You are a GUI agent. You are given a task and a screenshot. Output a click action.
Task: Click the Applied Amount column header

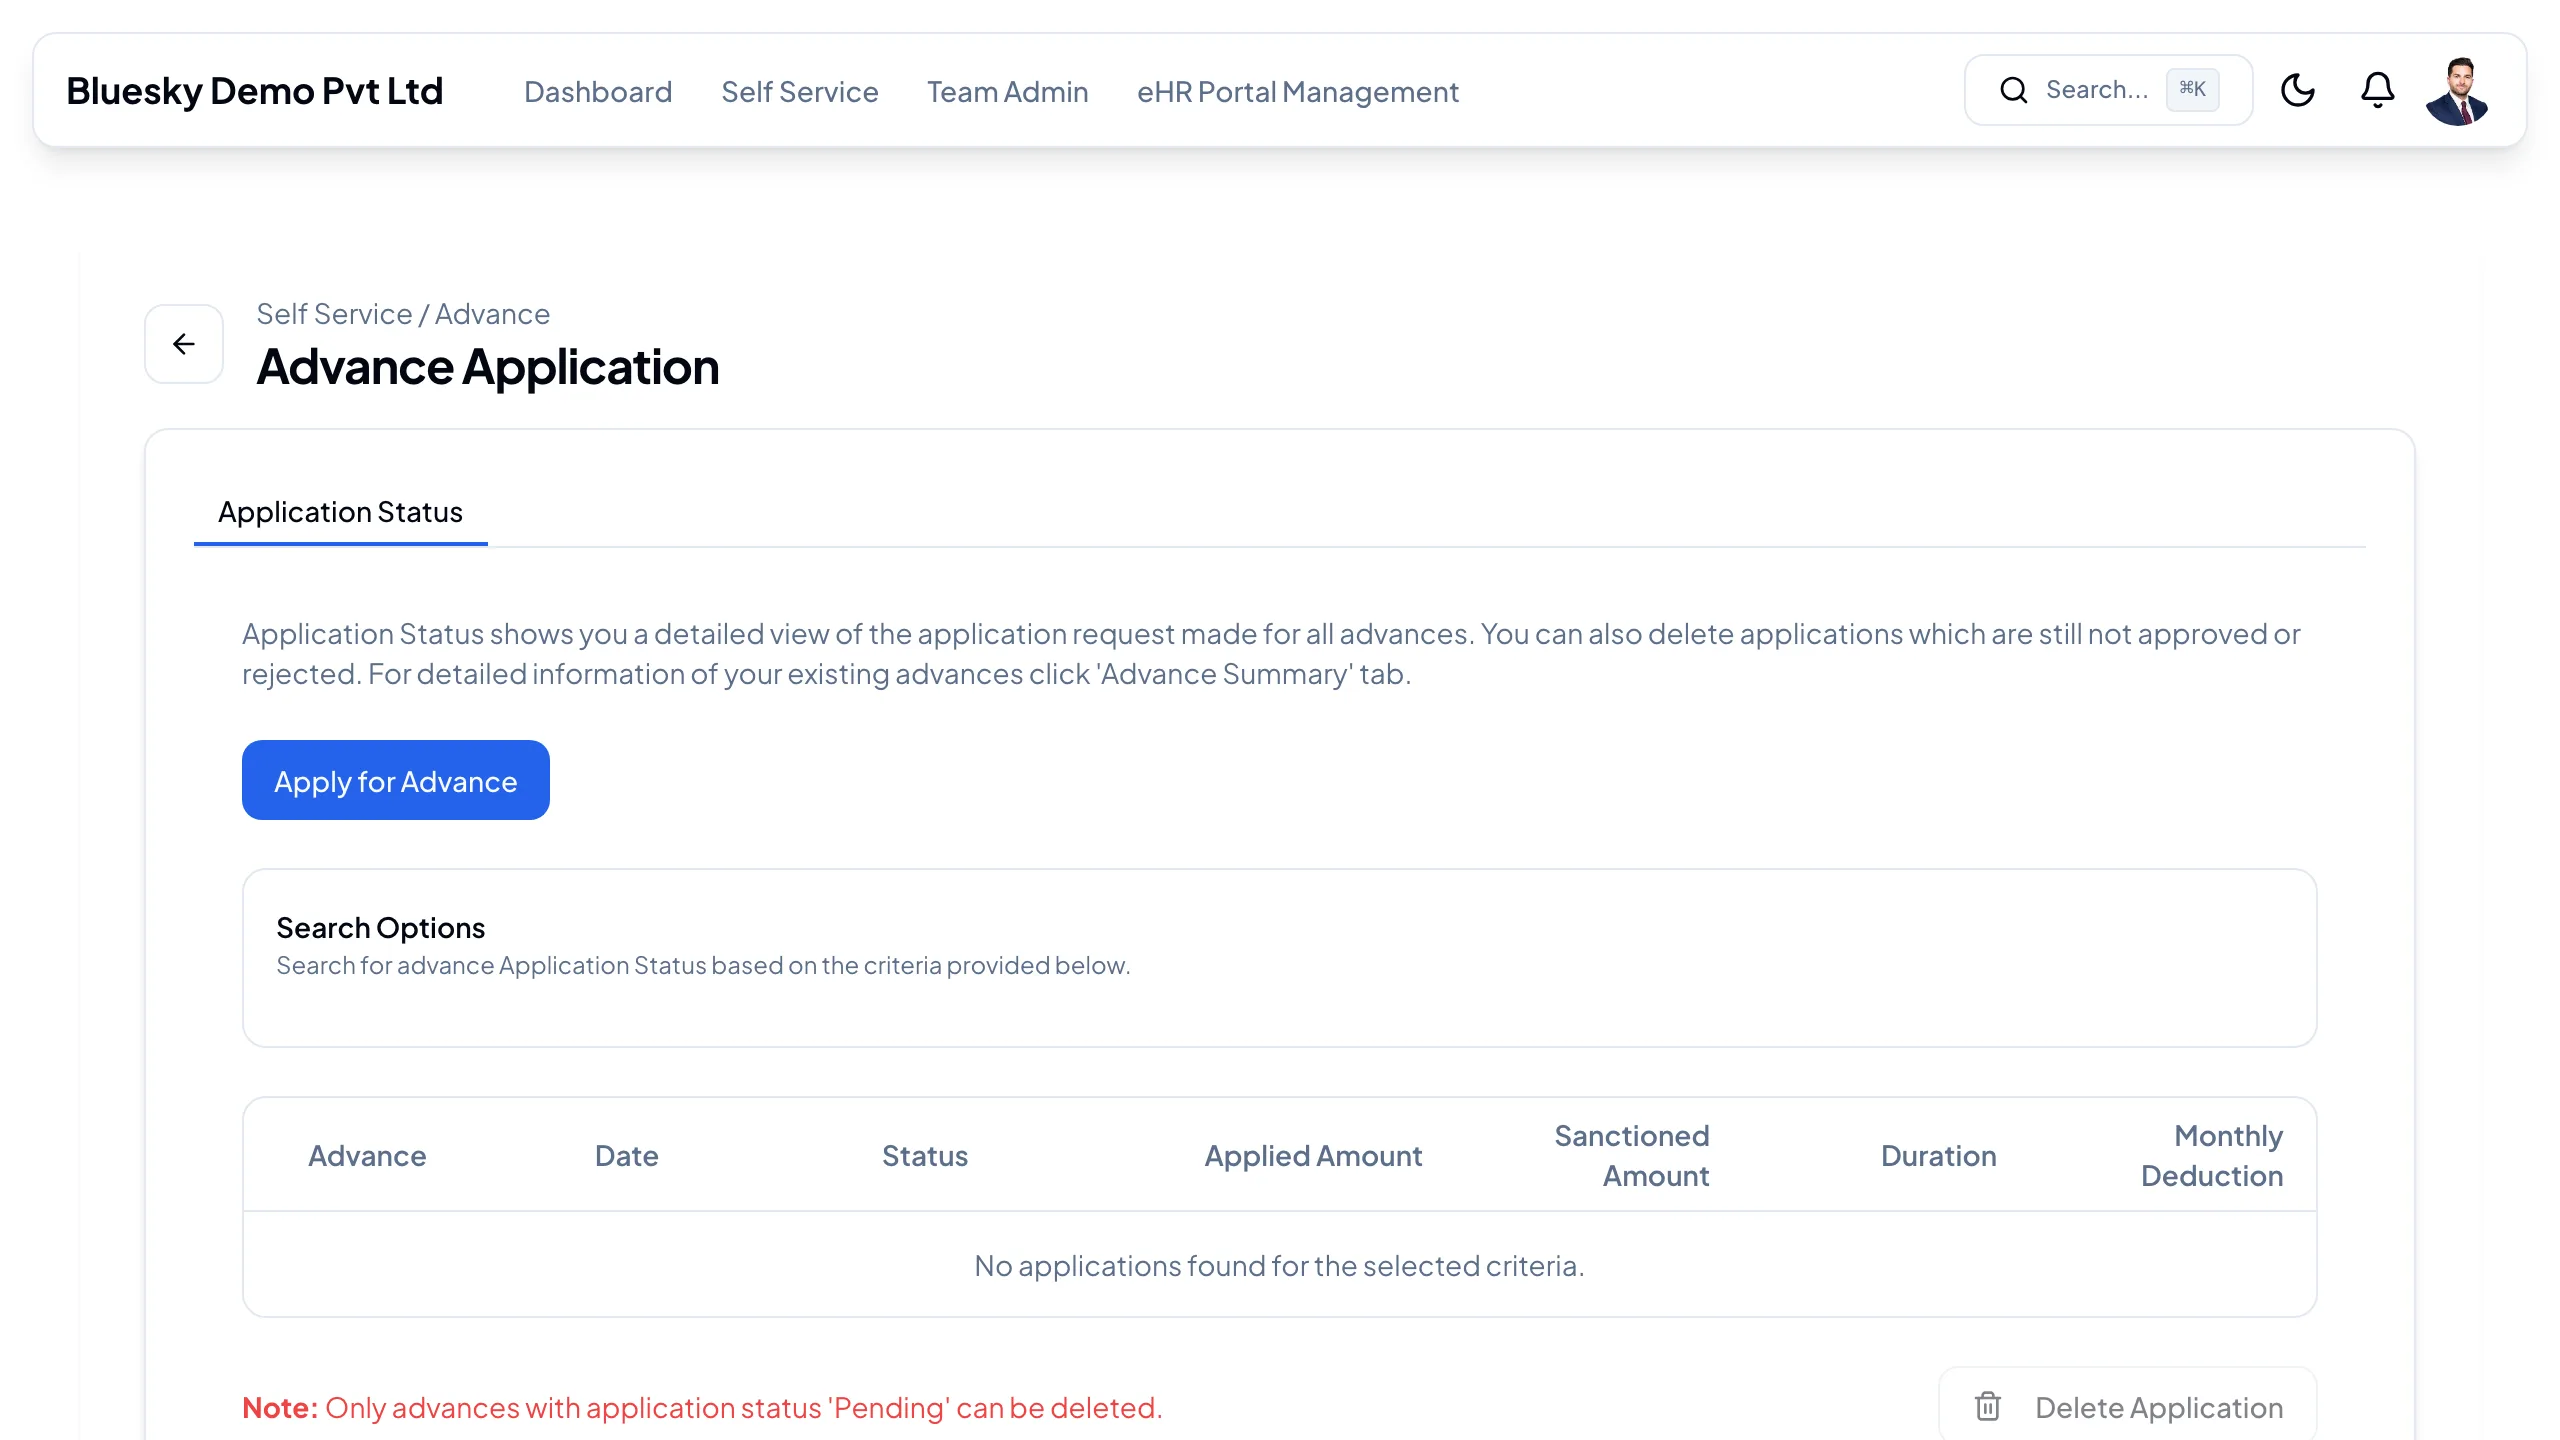1313,1156
